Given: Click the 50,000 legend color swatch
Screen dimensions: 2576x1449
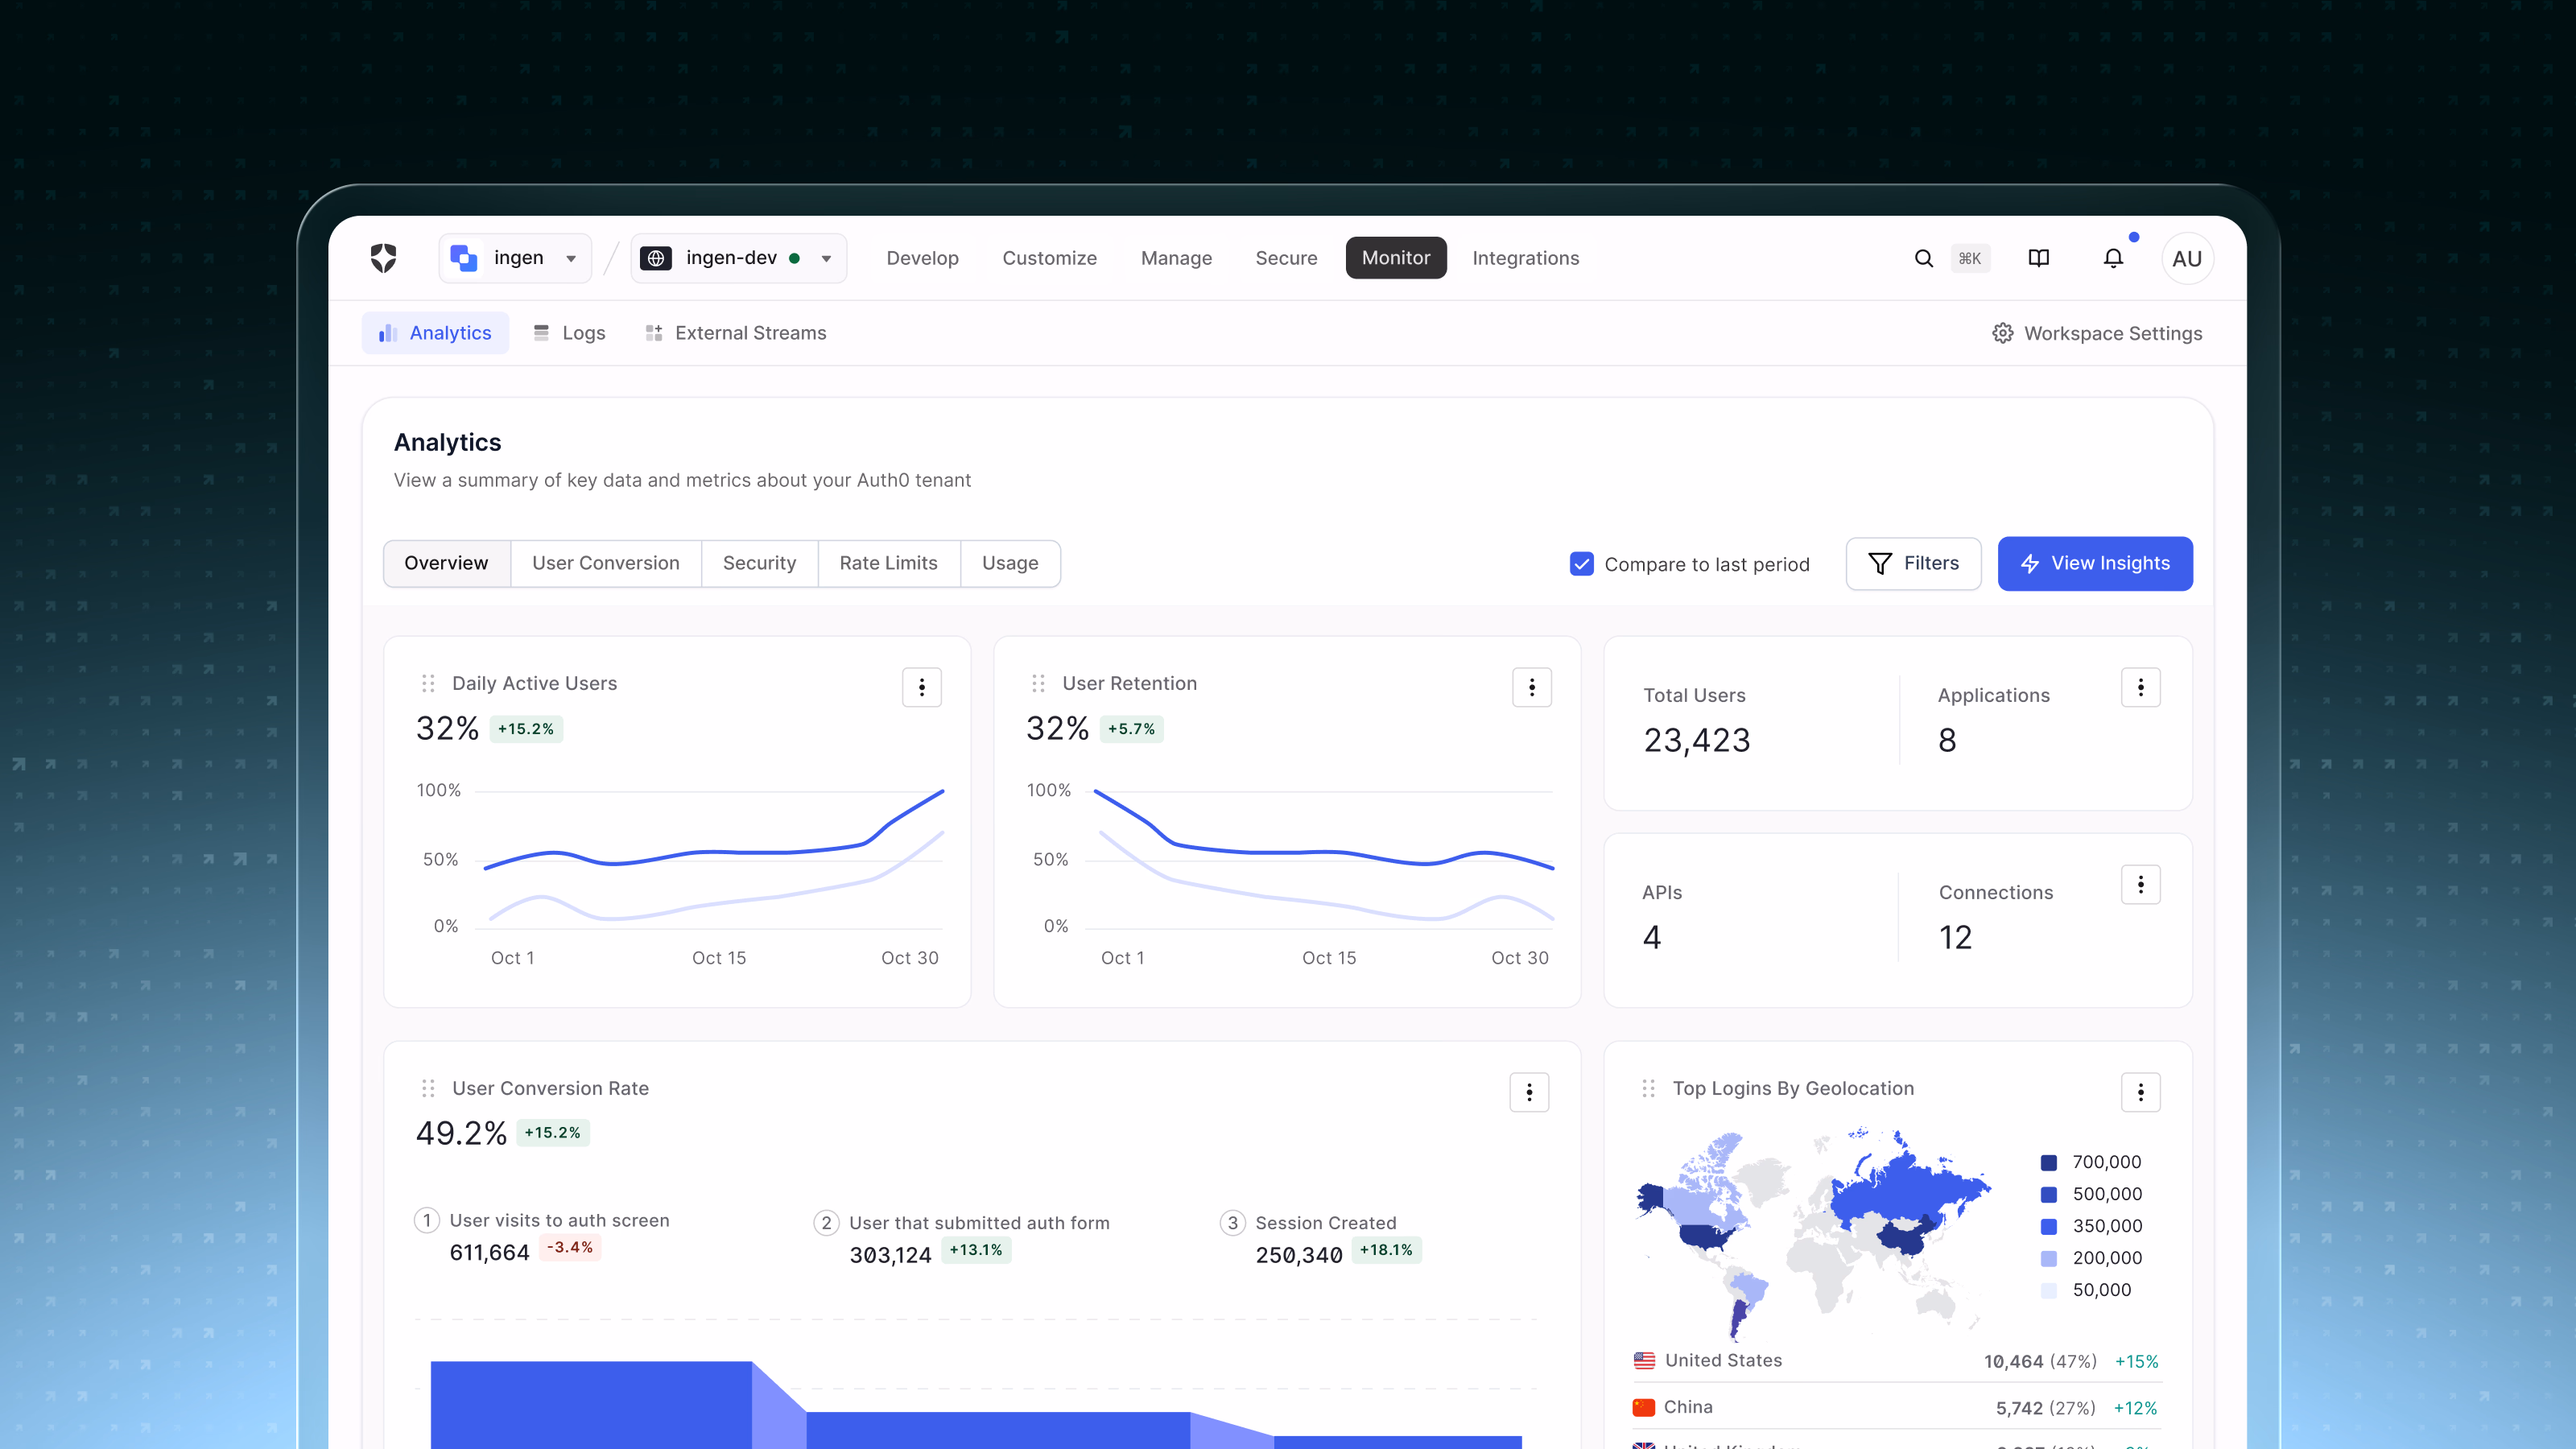Looking at the screenshot, I should pyautogui.click(x=2048, y=1291).
